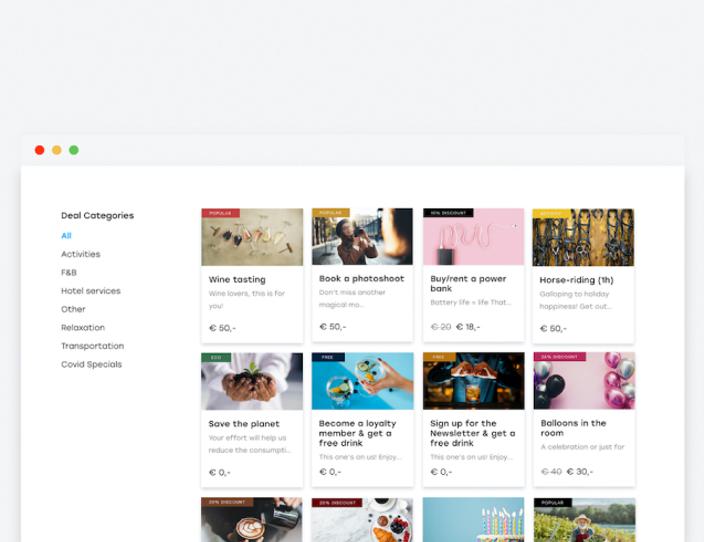Select the F&B category filter
Screen dimensions: 704x542
(69, 272)
